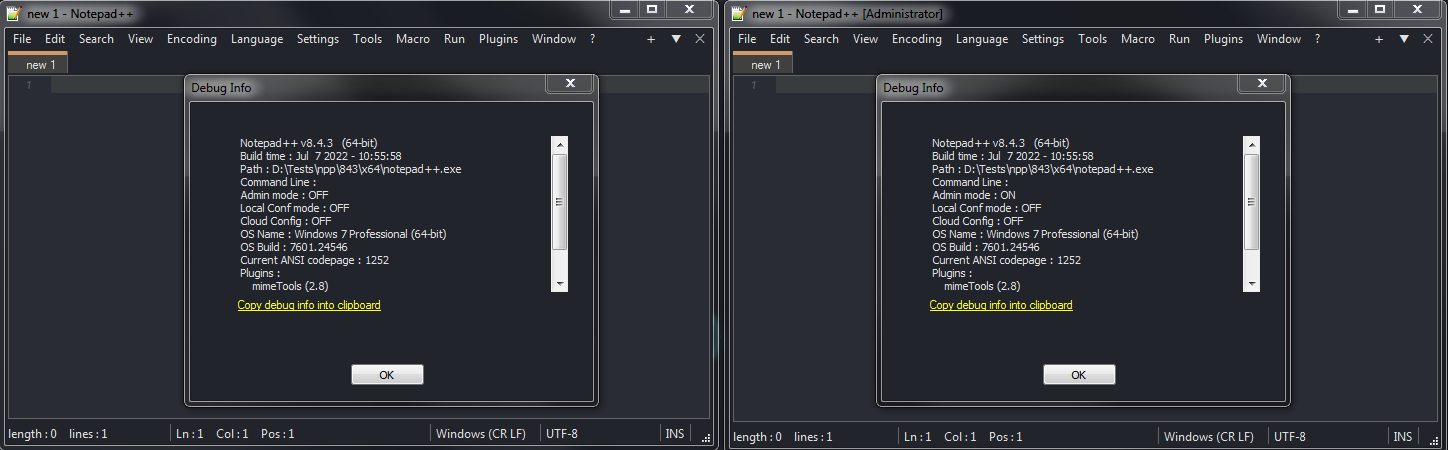The width and height of the screenshot is (1448, 450).
Task: Click the scrollbar thumb in left debug info box
Action: tap(559, 201)
